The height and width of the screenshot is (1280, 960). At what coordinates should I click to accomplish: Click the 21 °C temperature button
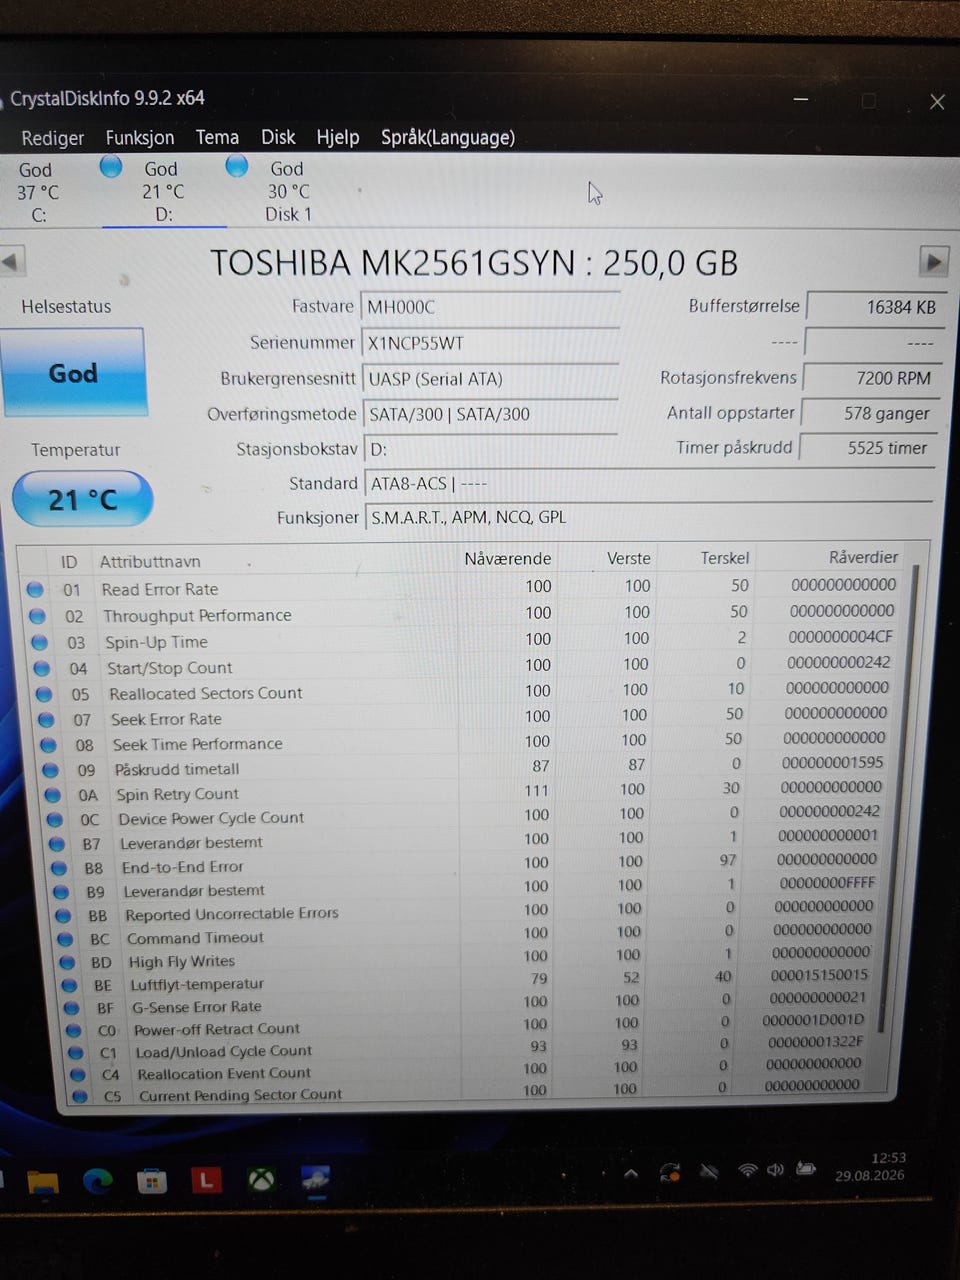pyautogui.click(x=82, y=498)
